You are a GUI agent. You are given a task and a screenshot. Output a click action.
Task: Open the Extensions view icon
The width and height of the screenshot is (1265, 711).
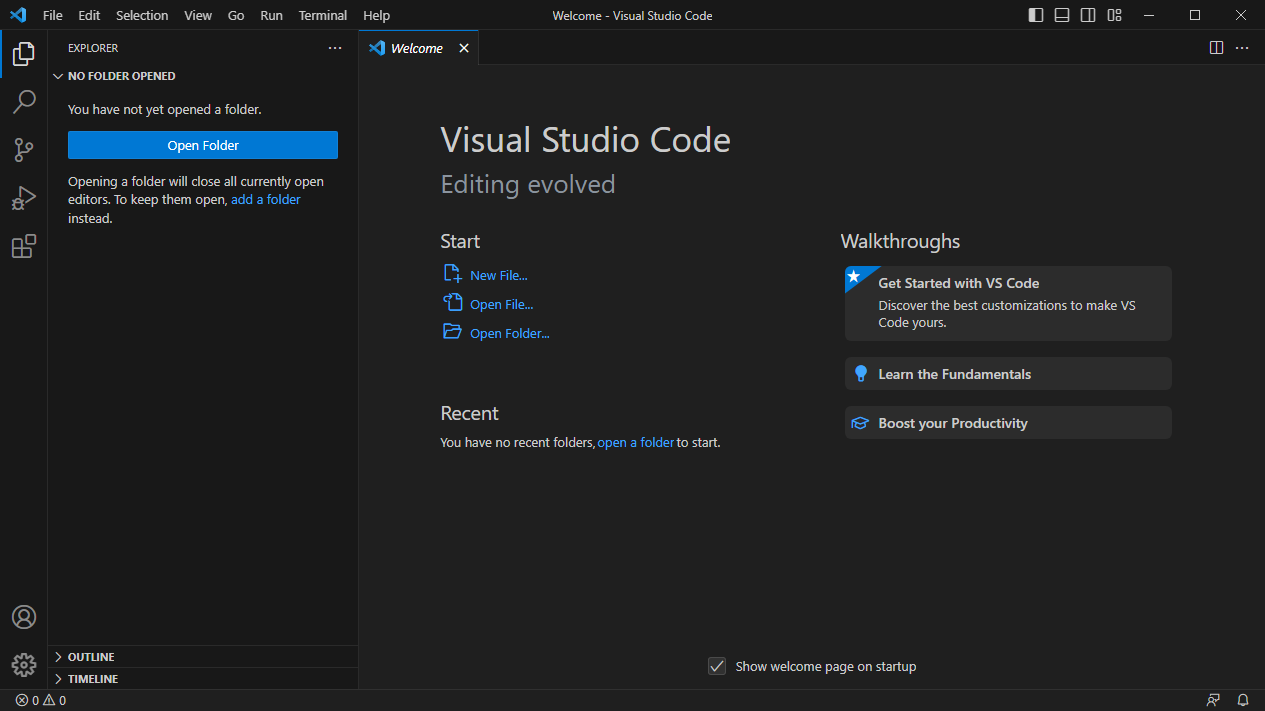(x=24, y=246)
